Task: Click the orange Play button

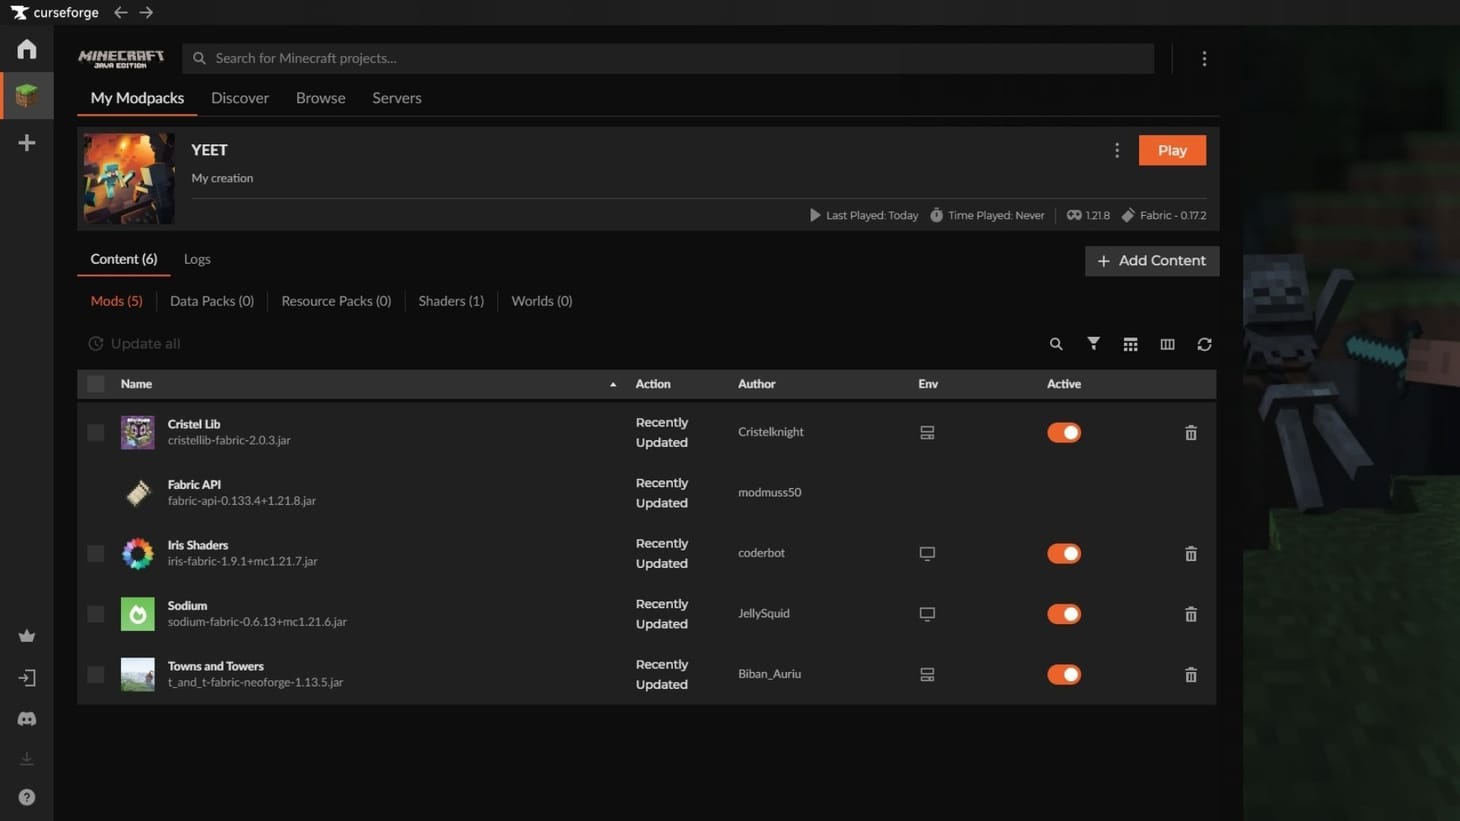Action: pyautogui.click(x=1172, y=150)
